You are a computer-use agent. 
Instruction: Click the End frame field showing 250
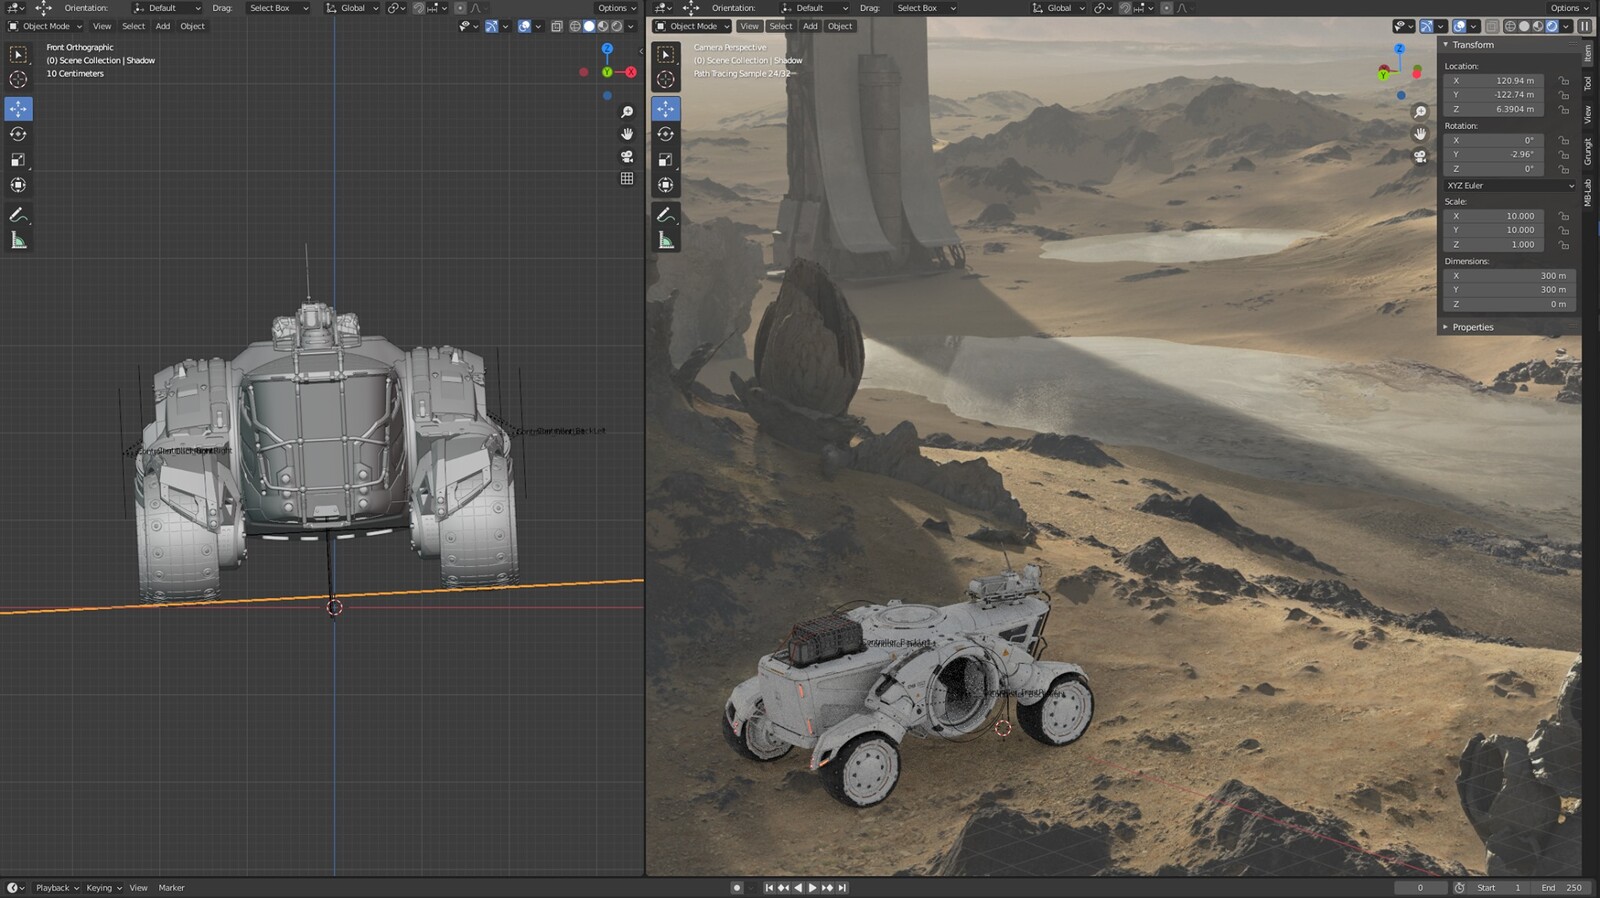(x=1563, y=888)
